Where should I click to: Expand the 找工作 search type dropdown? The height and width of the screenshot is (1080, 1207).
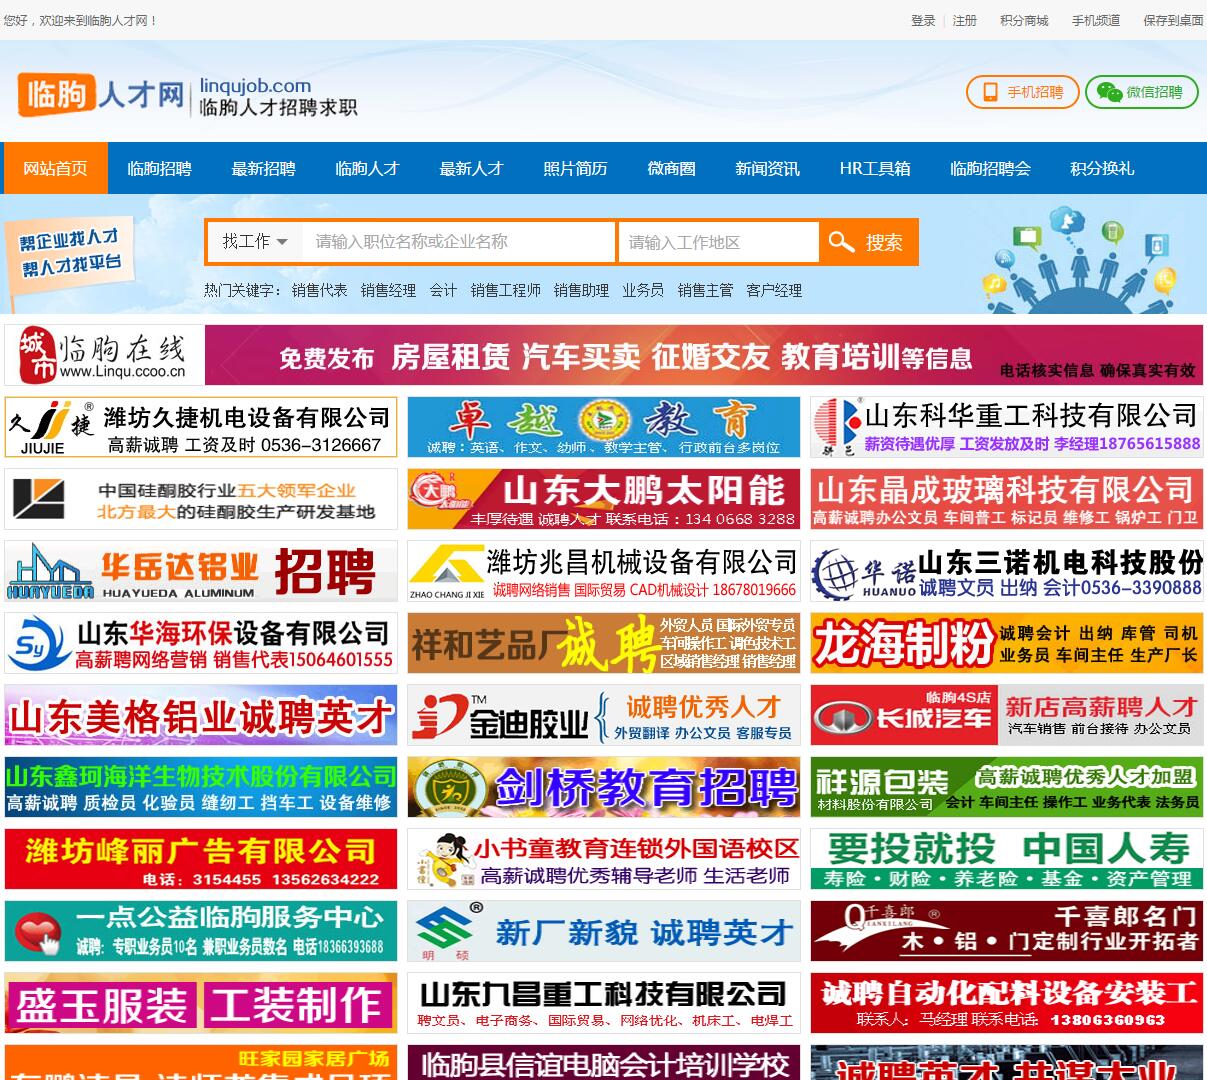click(x=255, y=242)
